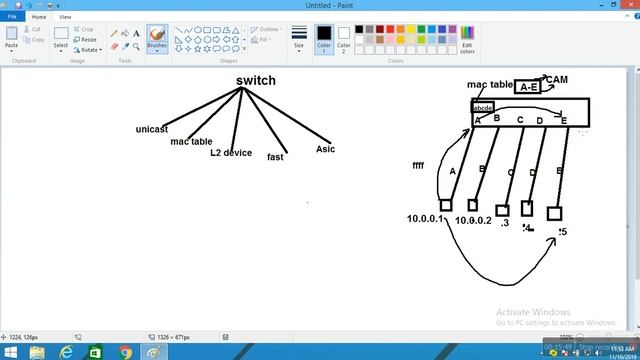Screen dimensions: 640x360
Task: Customize Quick Access Toolbar dropdown arrow
Action: click(58, 6)
